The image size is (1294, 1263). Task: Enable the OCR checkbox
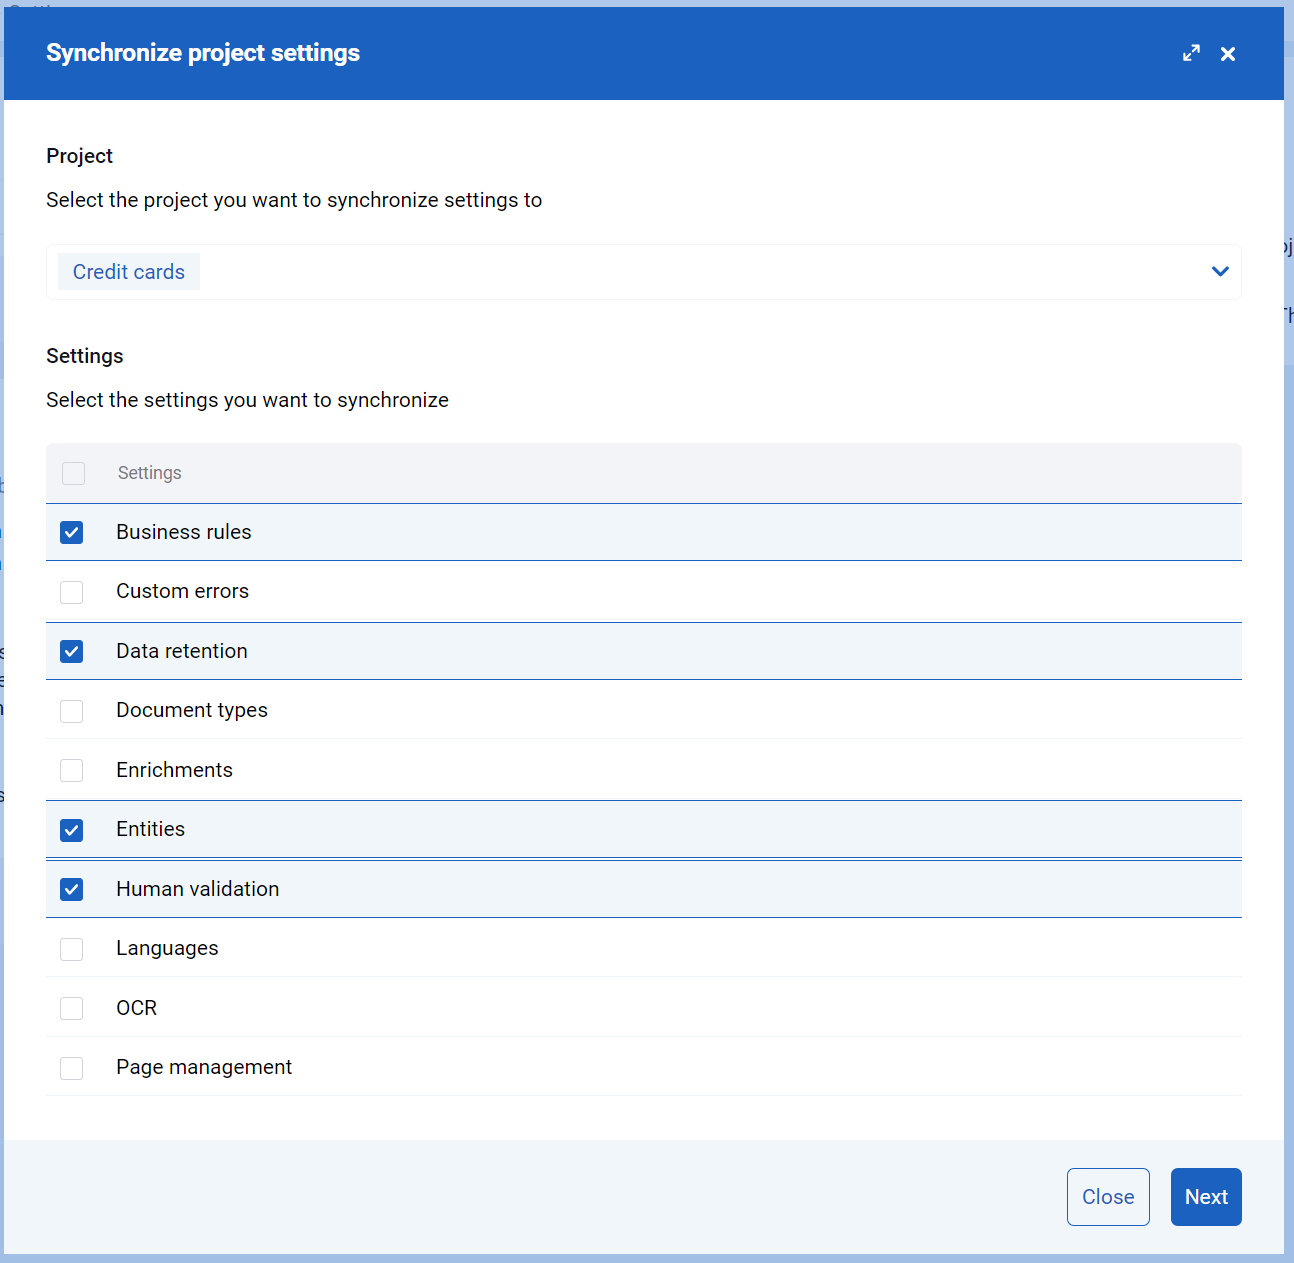pos(71,1008)
